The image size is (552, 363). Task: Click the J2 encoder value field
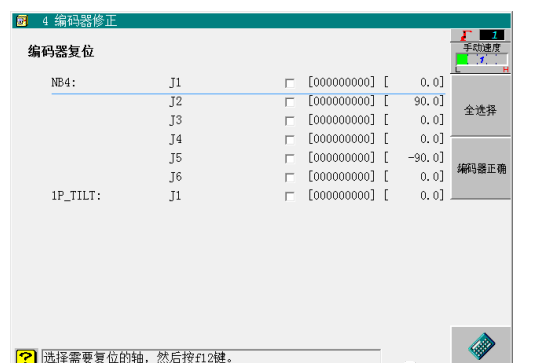coord(341,101)
